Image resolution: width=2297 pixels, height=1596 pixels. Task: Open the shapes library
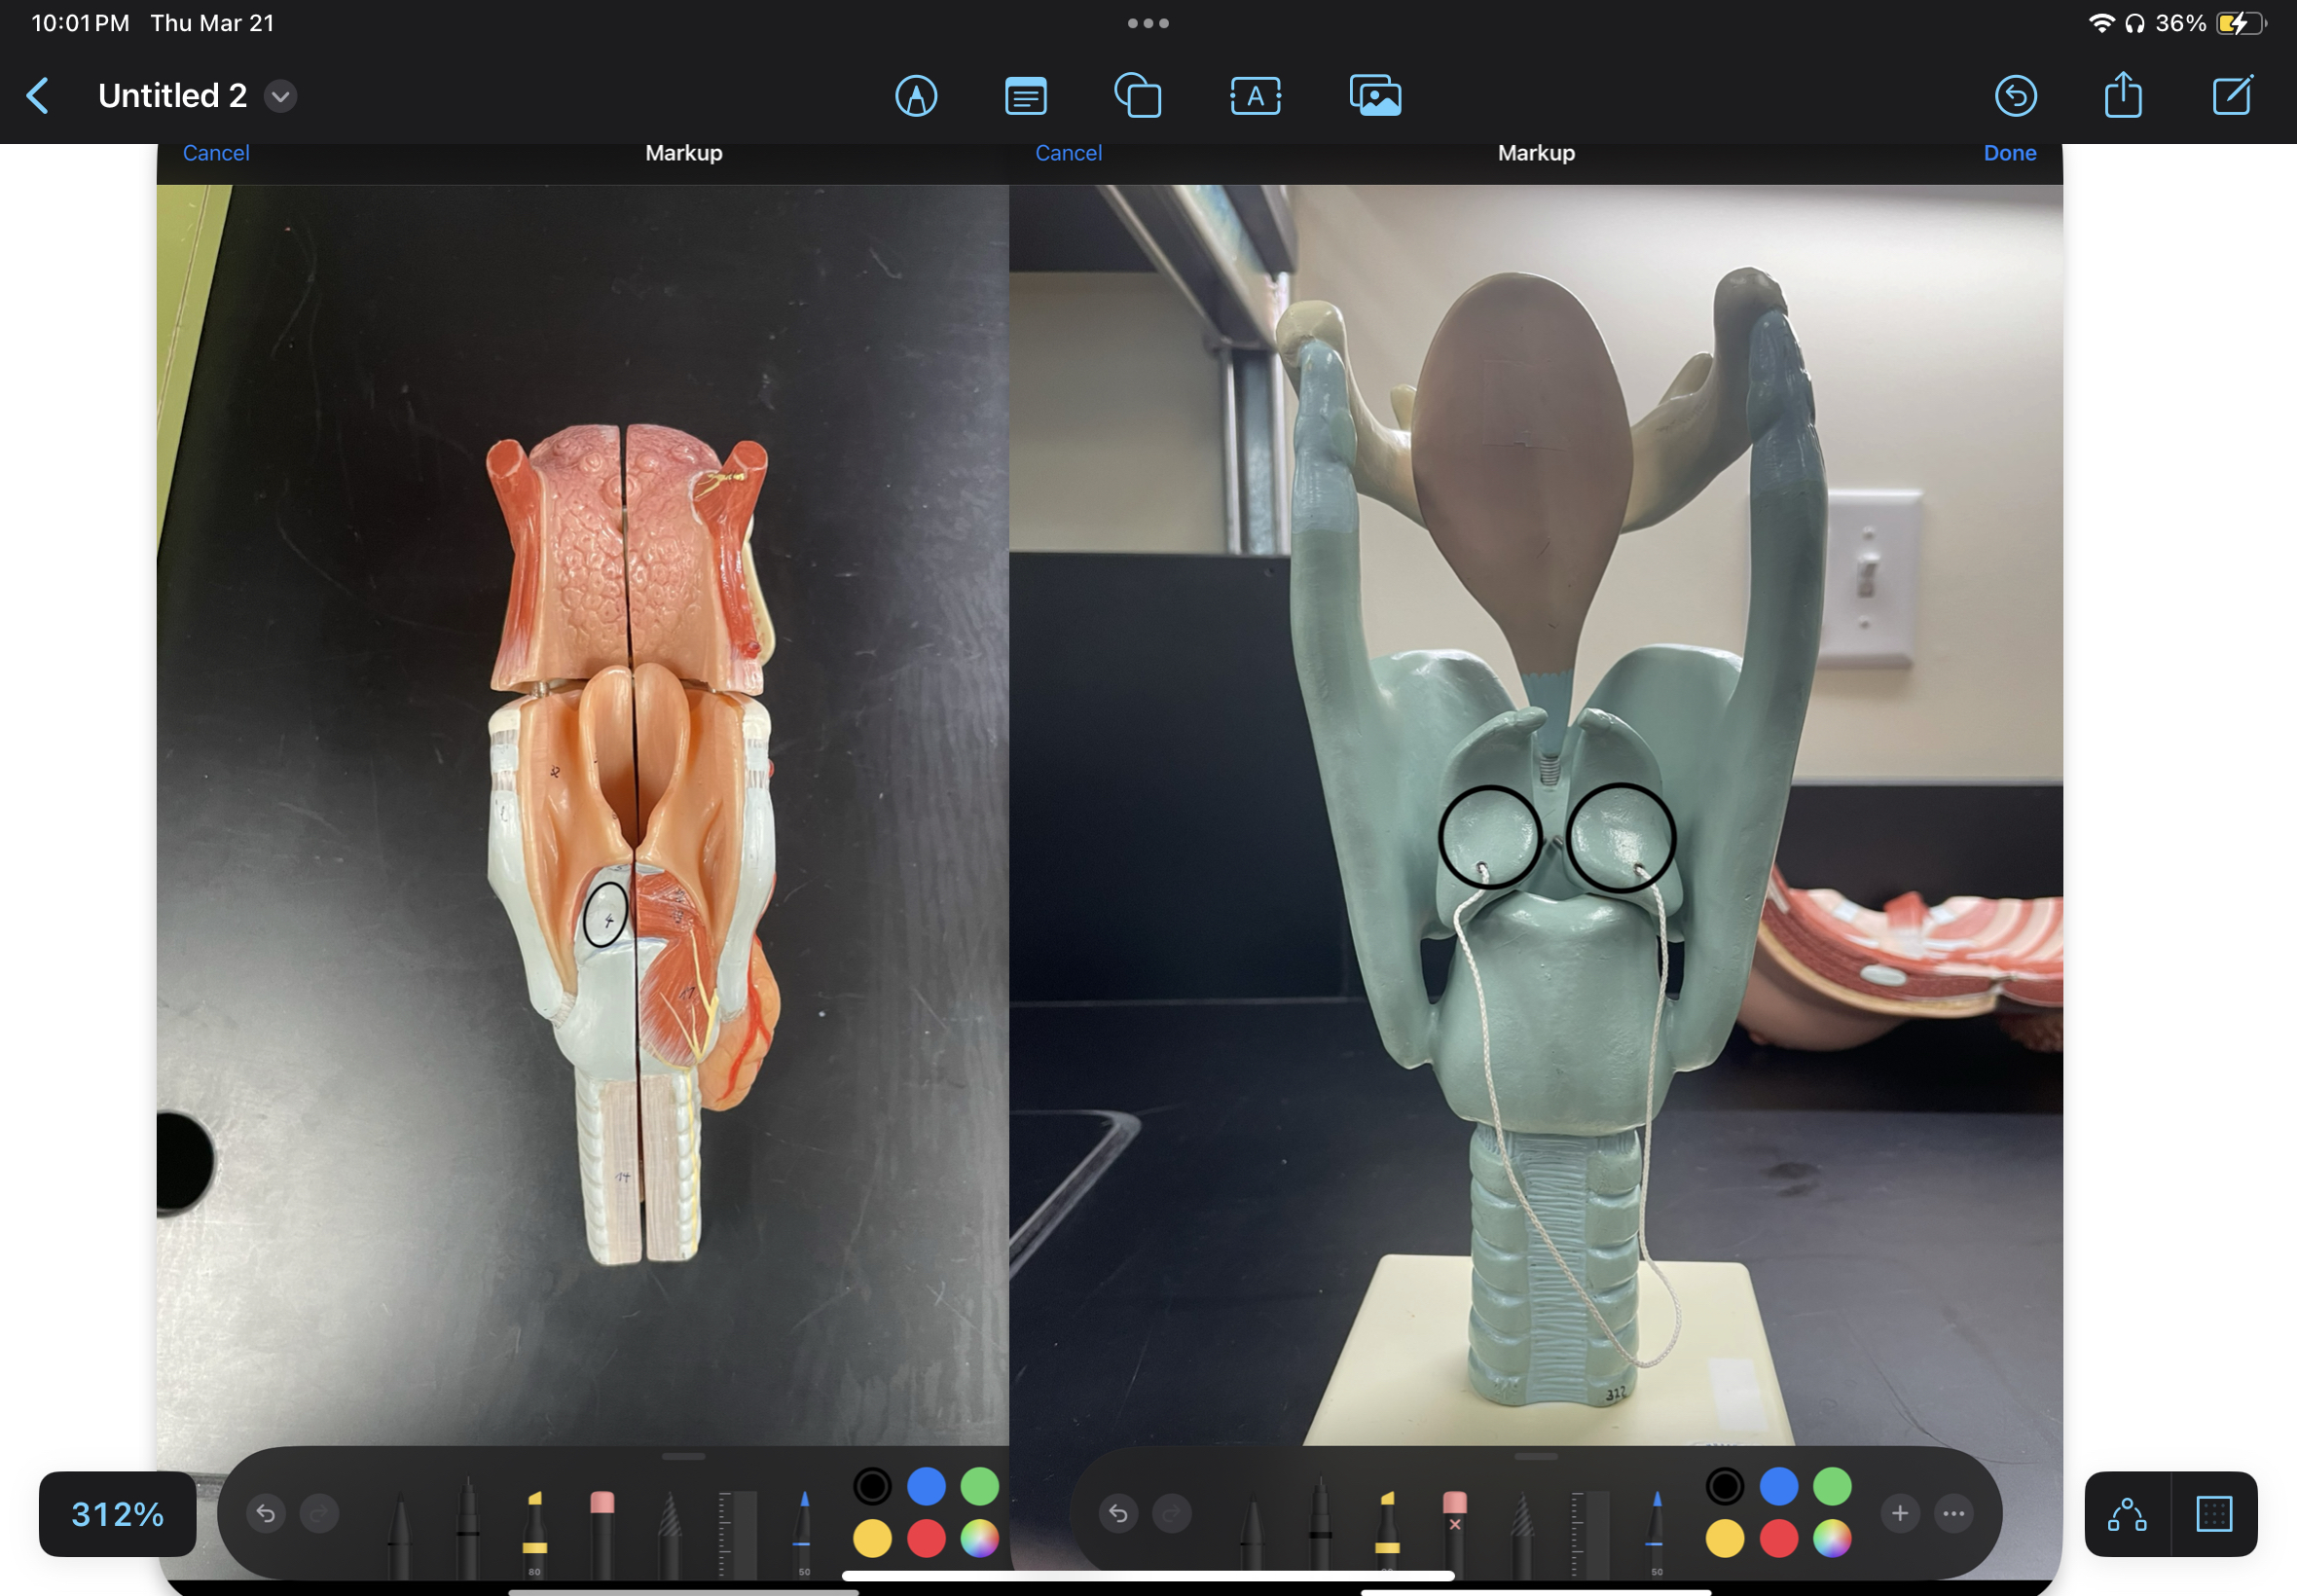click(x=1138, y=96)
